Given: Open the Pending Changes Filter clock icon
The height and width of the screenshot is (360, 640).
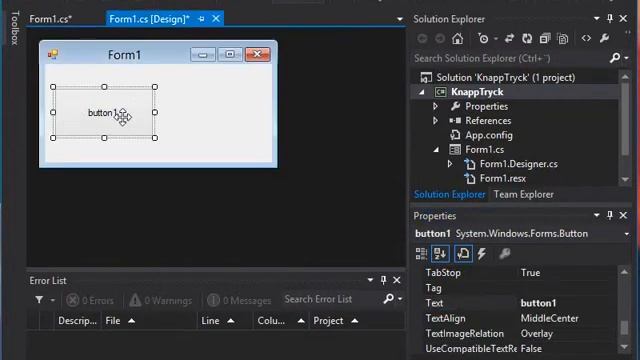Looking at the screenshot, I should (x=483, y=39).
